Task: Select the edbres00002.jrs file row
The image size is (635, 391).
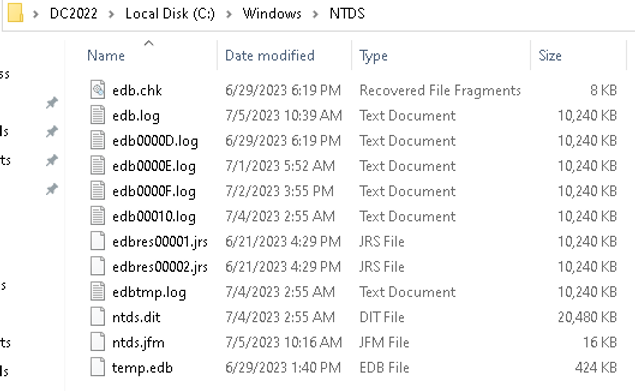Action: tap(353, 267)
